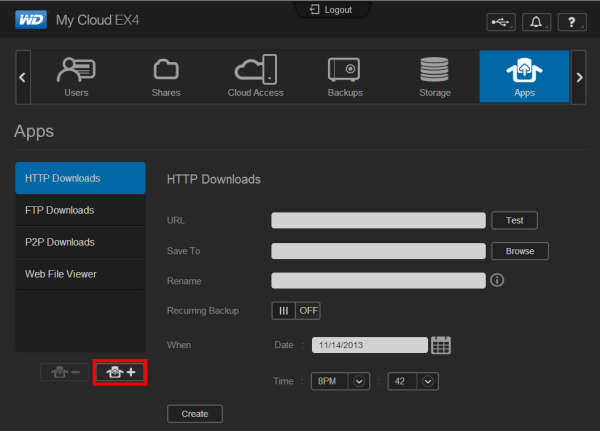This screenshot has width=600, height=431.
Task: Select P2P Downloads in the app list
Action: [x=80, y=242]
